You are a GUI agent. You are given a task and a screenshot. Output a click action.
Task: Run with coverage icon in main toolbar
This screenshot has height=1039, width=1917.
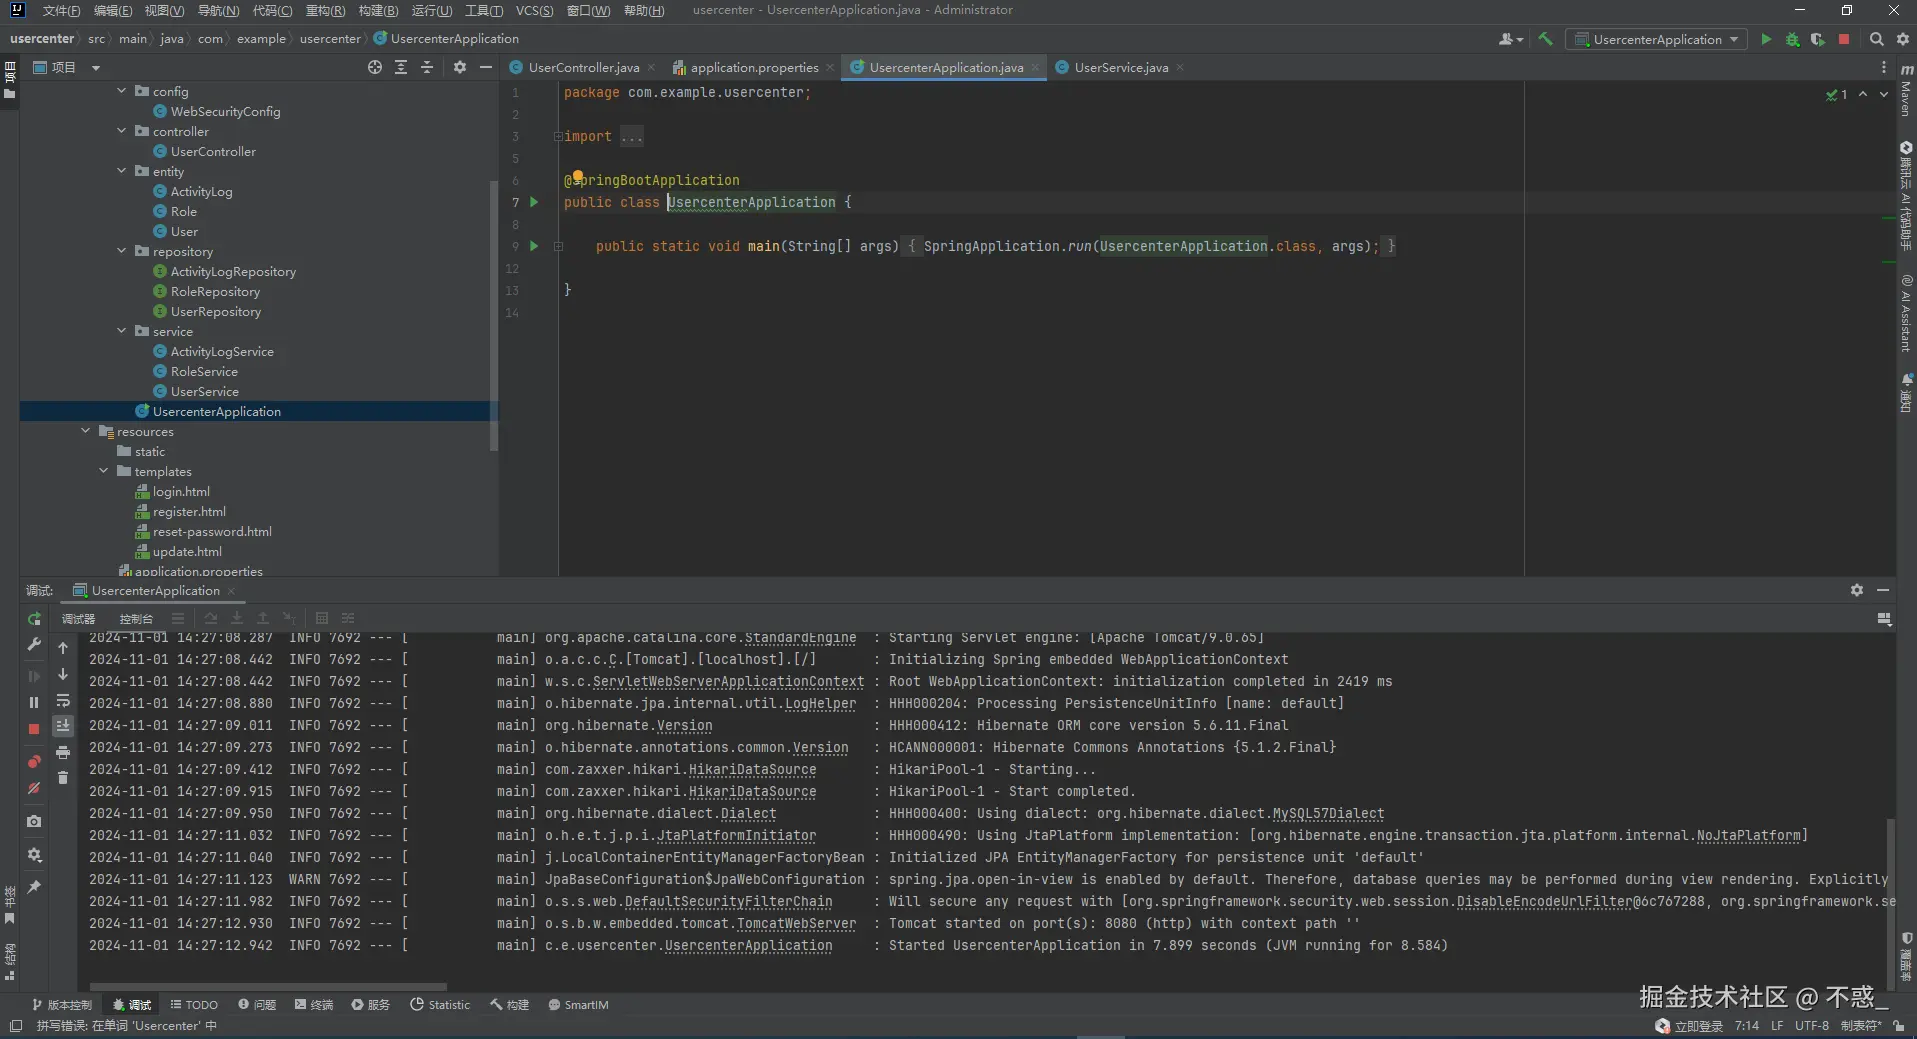(x=1817, y=39)
